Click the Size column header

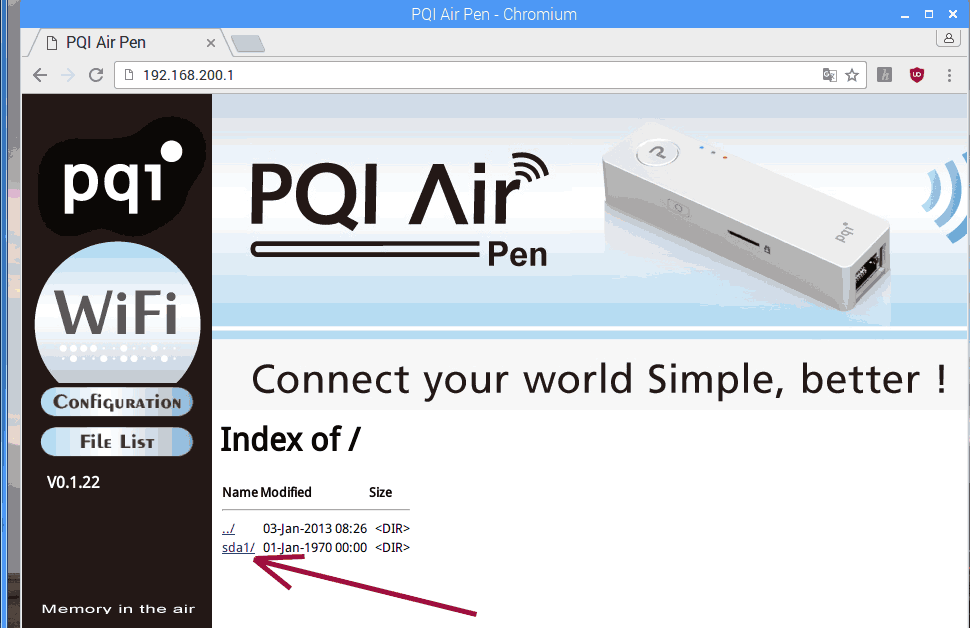[380, 493]
